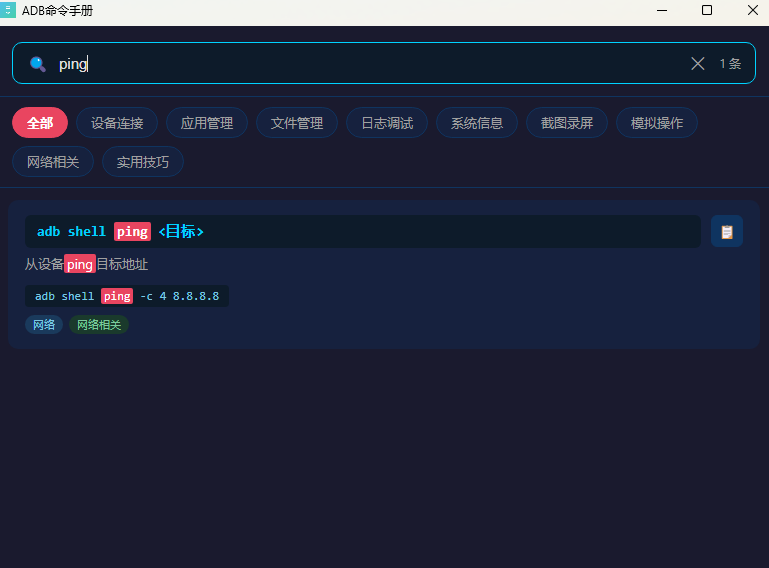Click the adb shell ping <目标> command line
The height and width of the screenshot is (568, 769).
(363, 232)
